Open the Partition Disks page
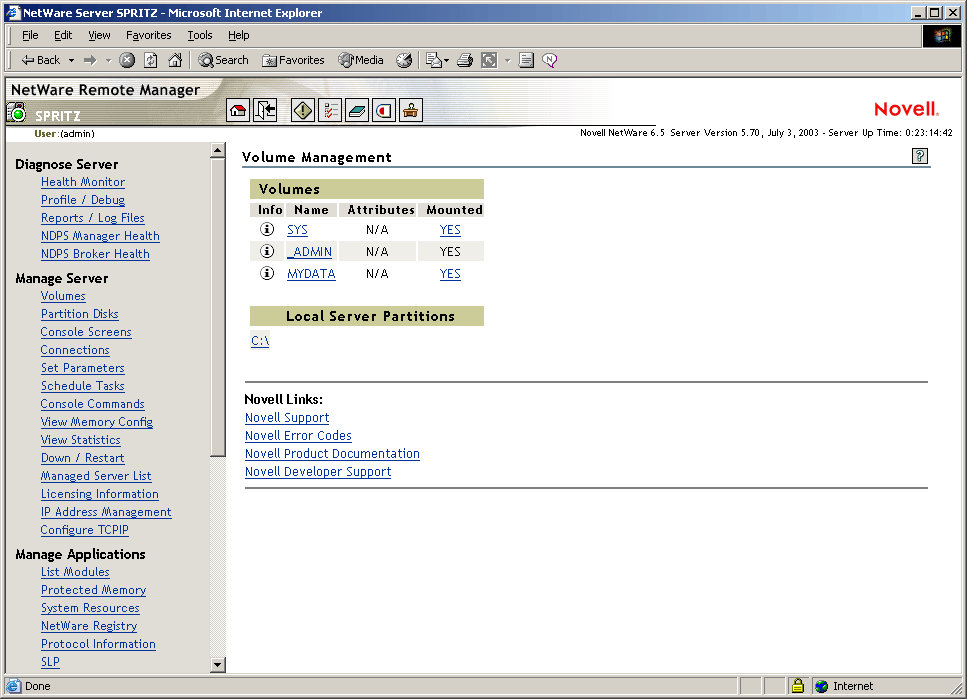The height and width of the screenshot is (699, 967). point(79,313)
